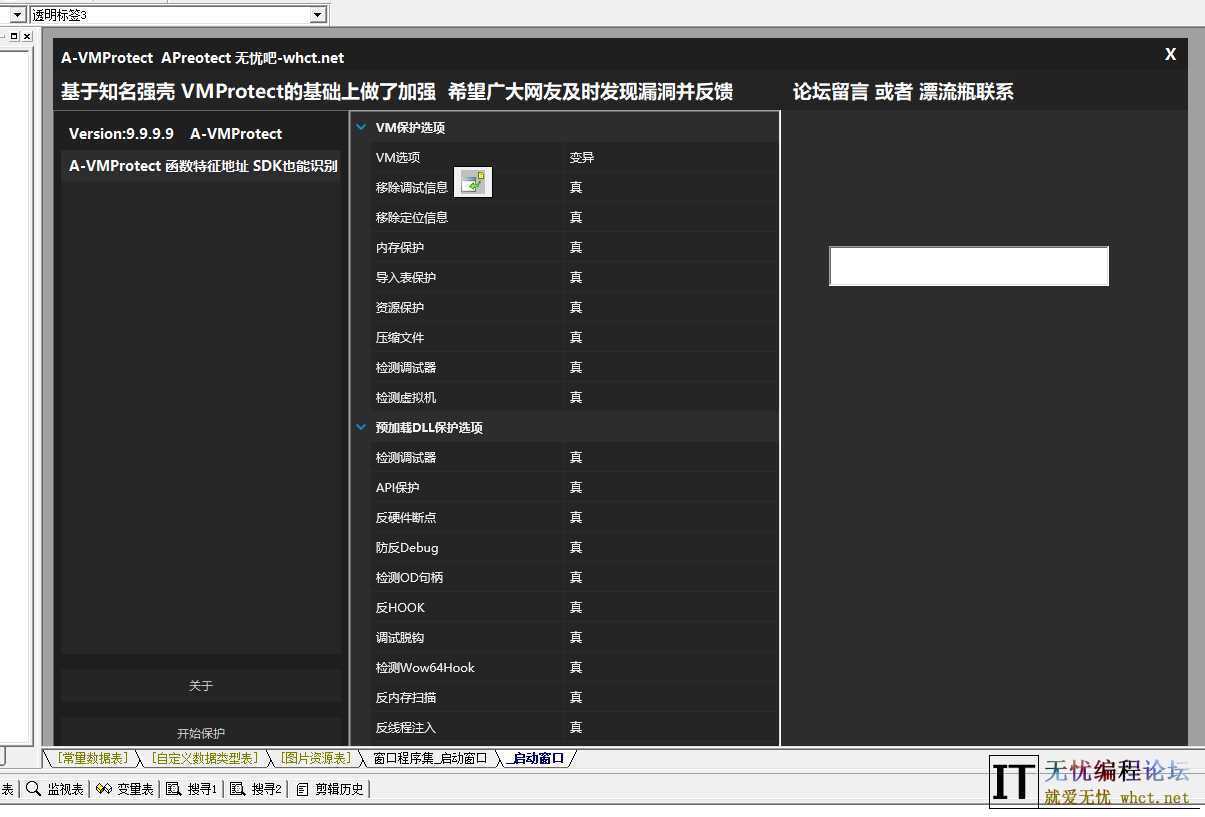Toggle the 检测虚拟机 value 真
The width and height of the screenshot is (1205, 817).
pos(576,397)
